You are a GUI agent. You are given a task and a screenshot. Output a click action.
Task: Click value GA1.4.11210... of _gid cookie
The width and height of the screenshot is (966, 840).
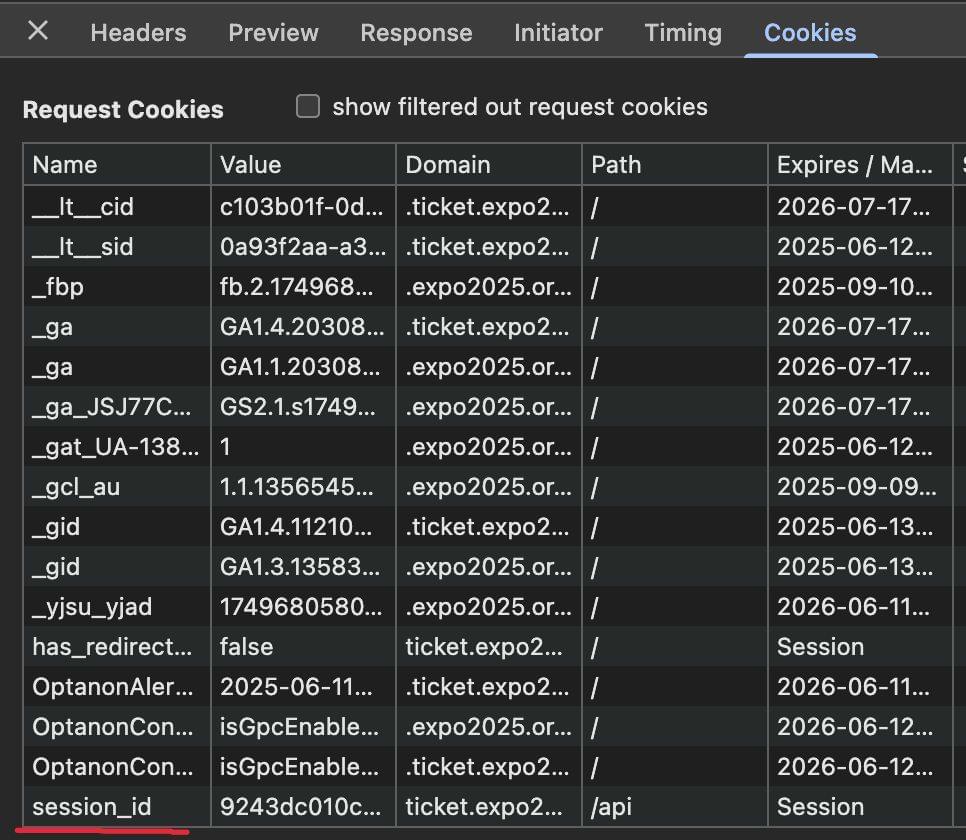[296, 527]
